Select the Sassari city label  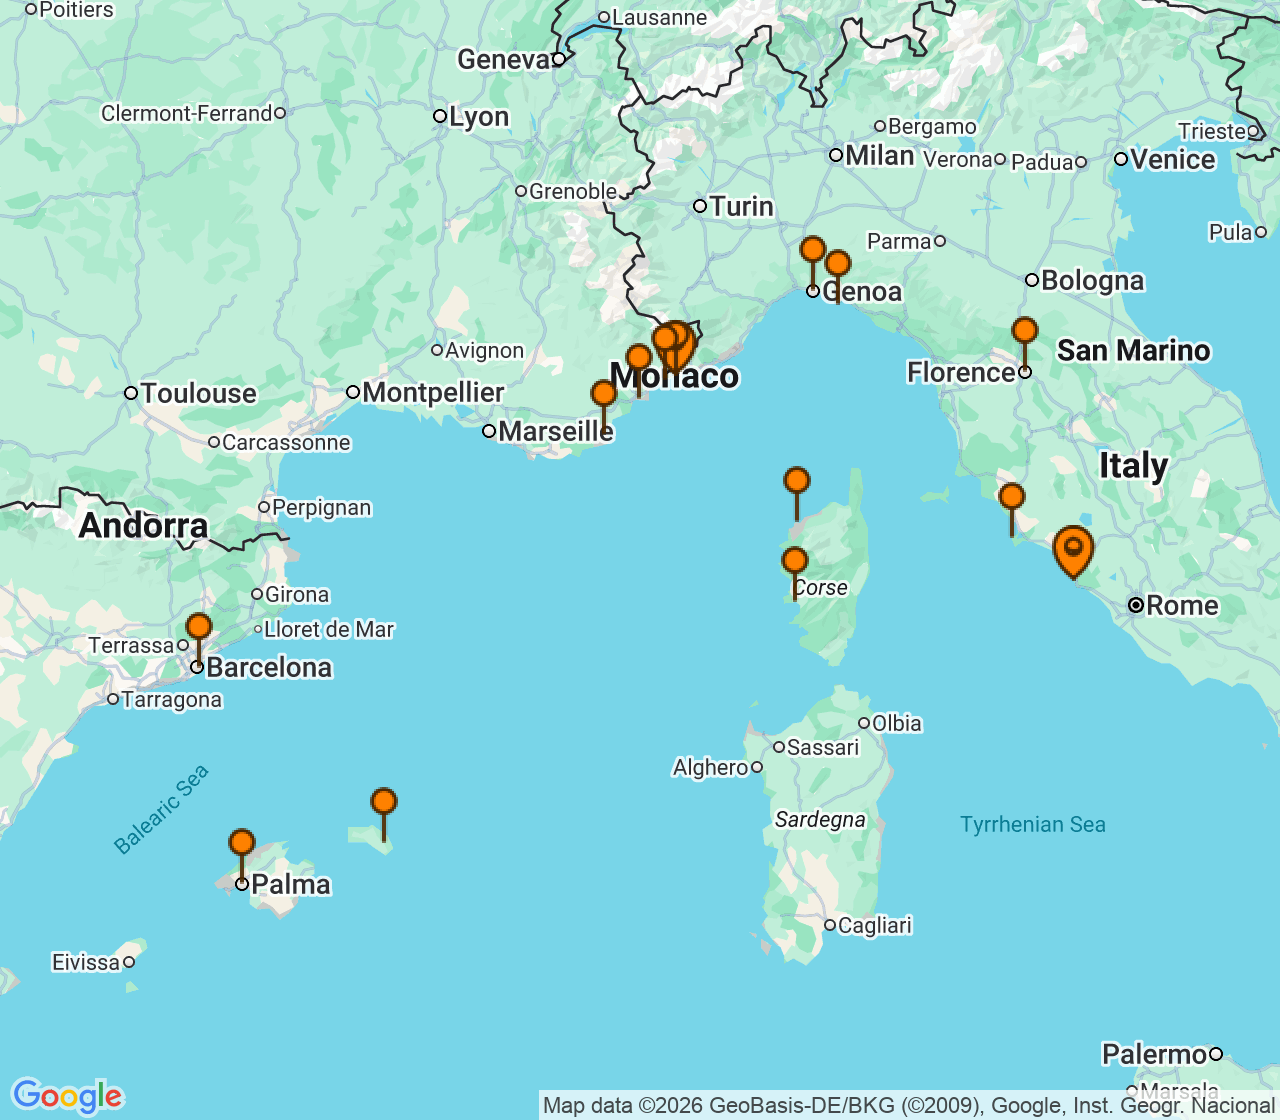coord(823,747)
